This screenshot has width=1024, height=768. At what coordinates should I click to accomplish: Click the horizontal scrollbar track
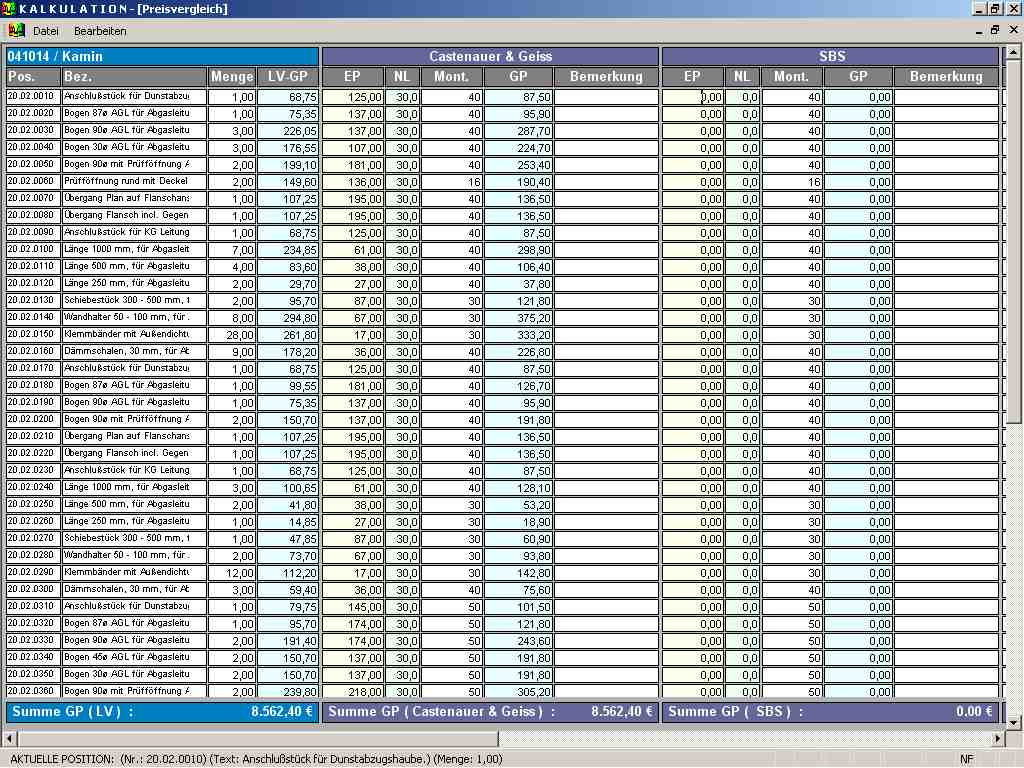pos(500,739)
